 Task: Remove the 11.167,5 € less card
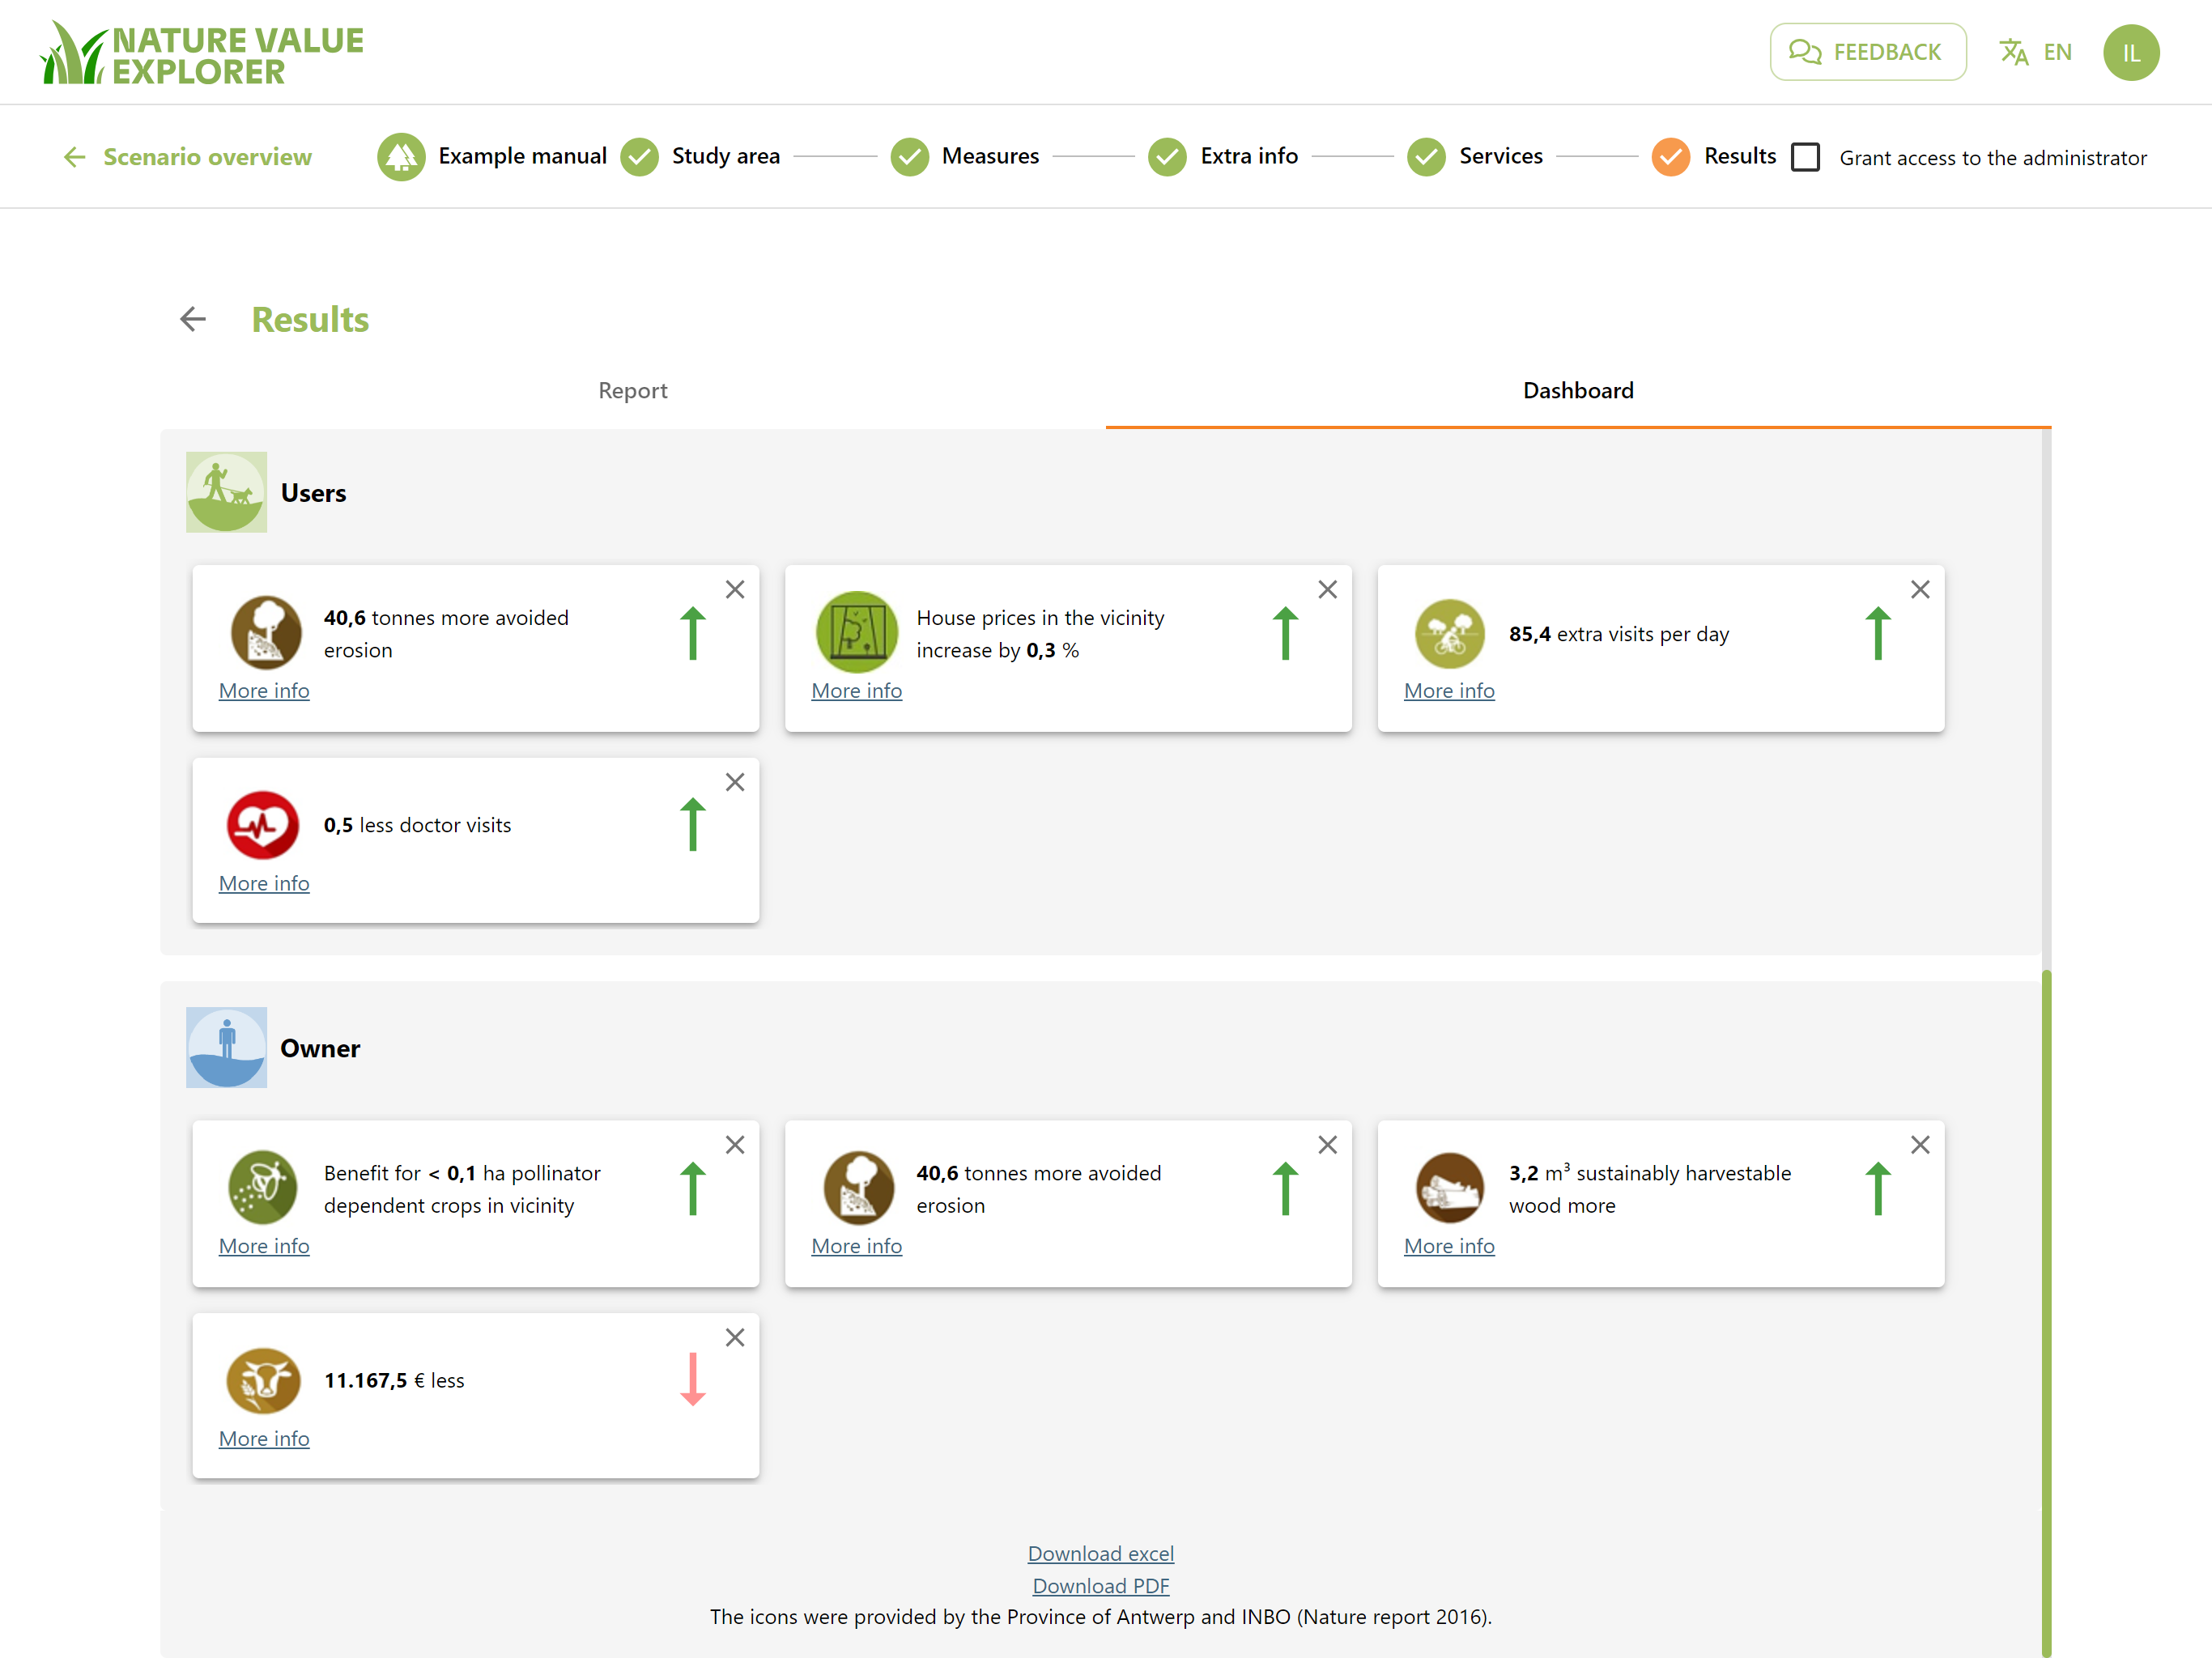735,1337
